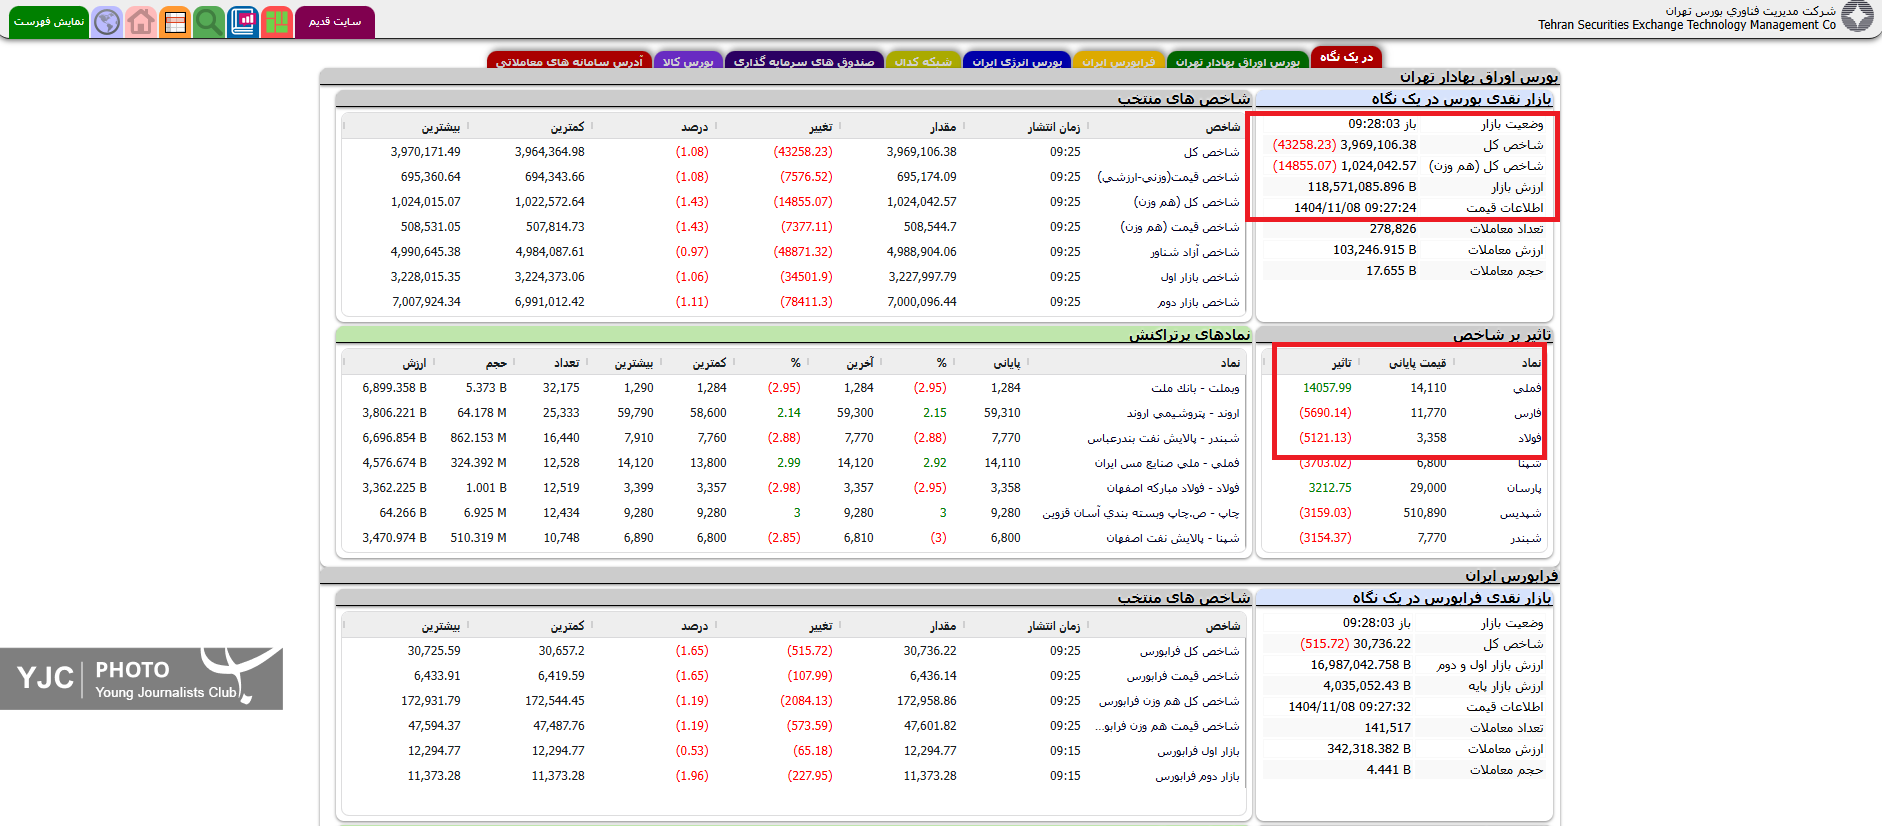This screenshot has height=826, width=1882.
Task: Click 'شاخص کل هم وزن فرابورس' row name
Action: pyautogui.click(x=1169, y=701)
